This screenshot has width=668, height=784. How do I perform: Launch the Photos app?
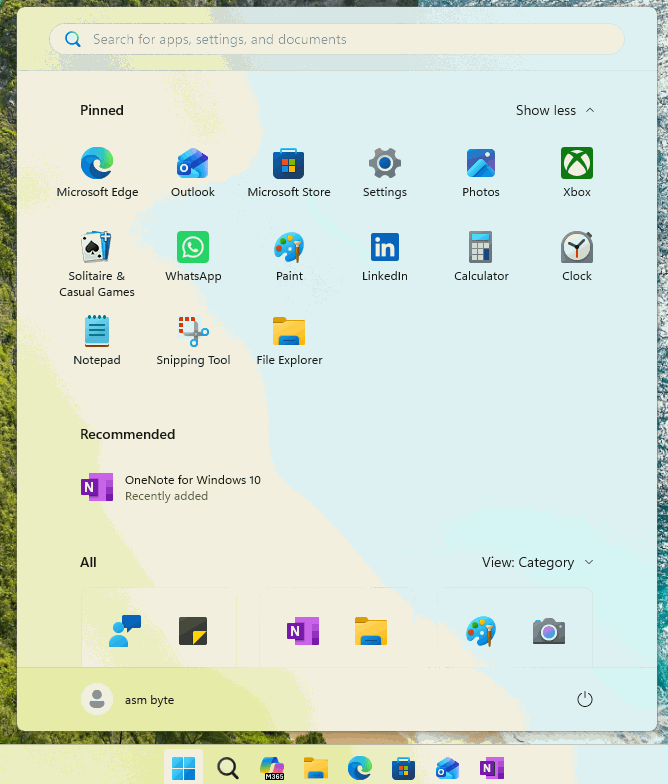[x=481, y=172]
